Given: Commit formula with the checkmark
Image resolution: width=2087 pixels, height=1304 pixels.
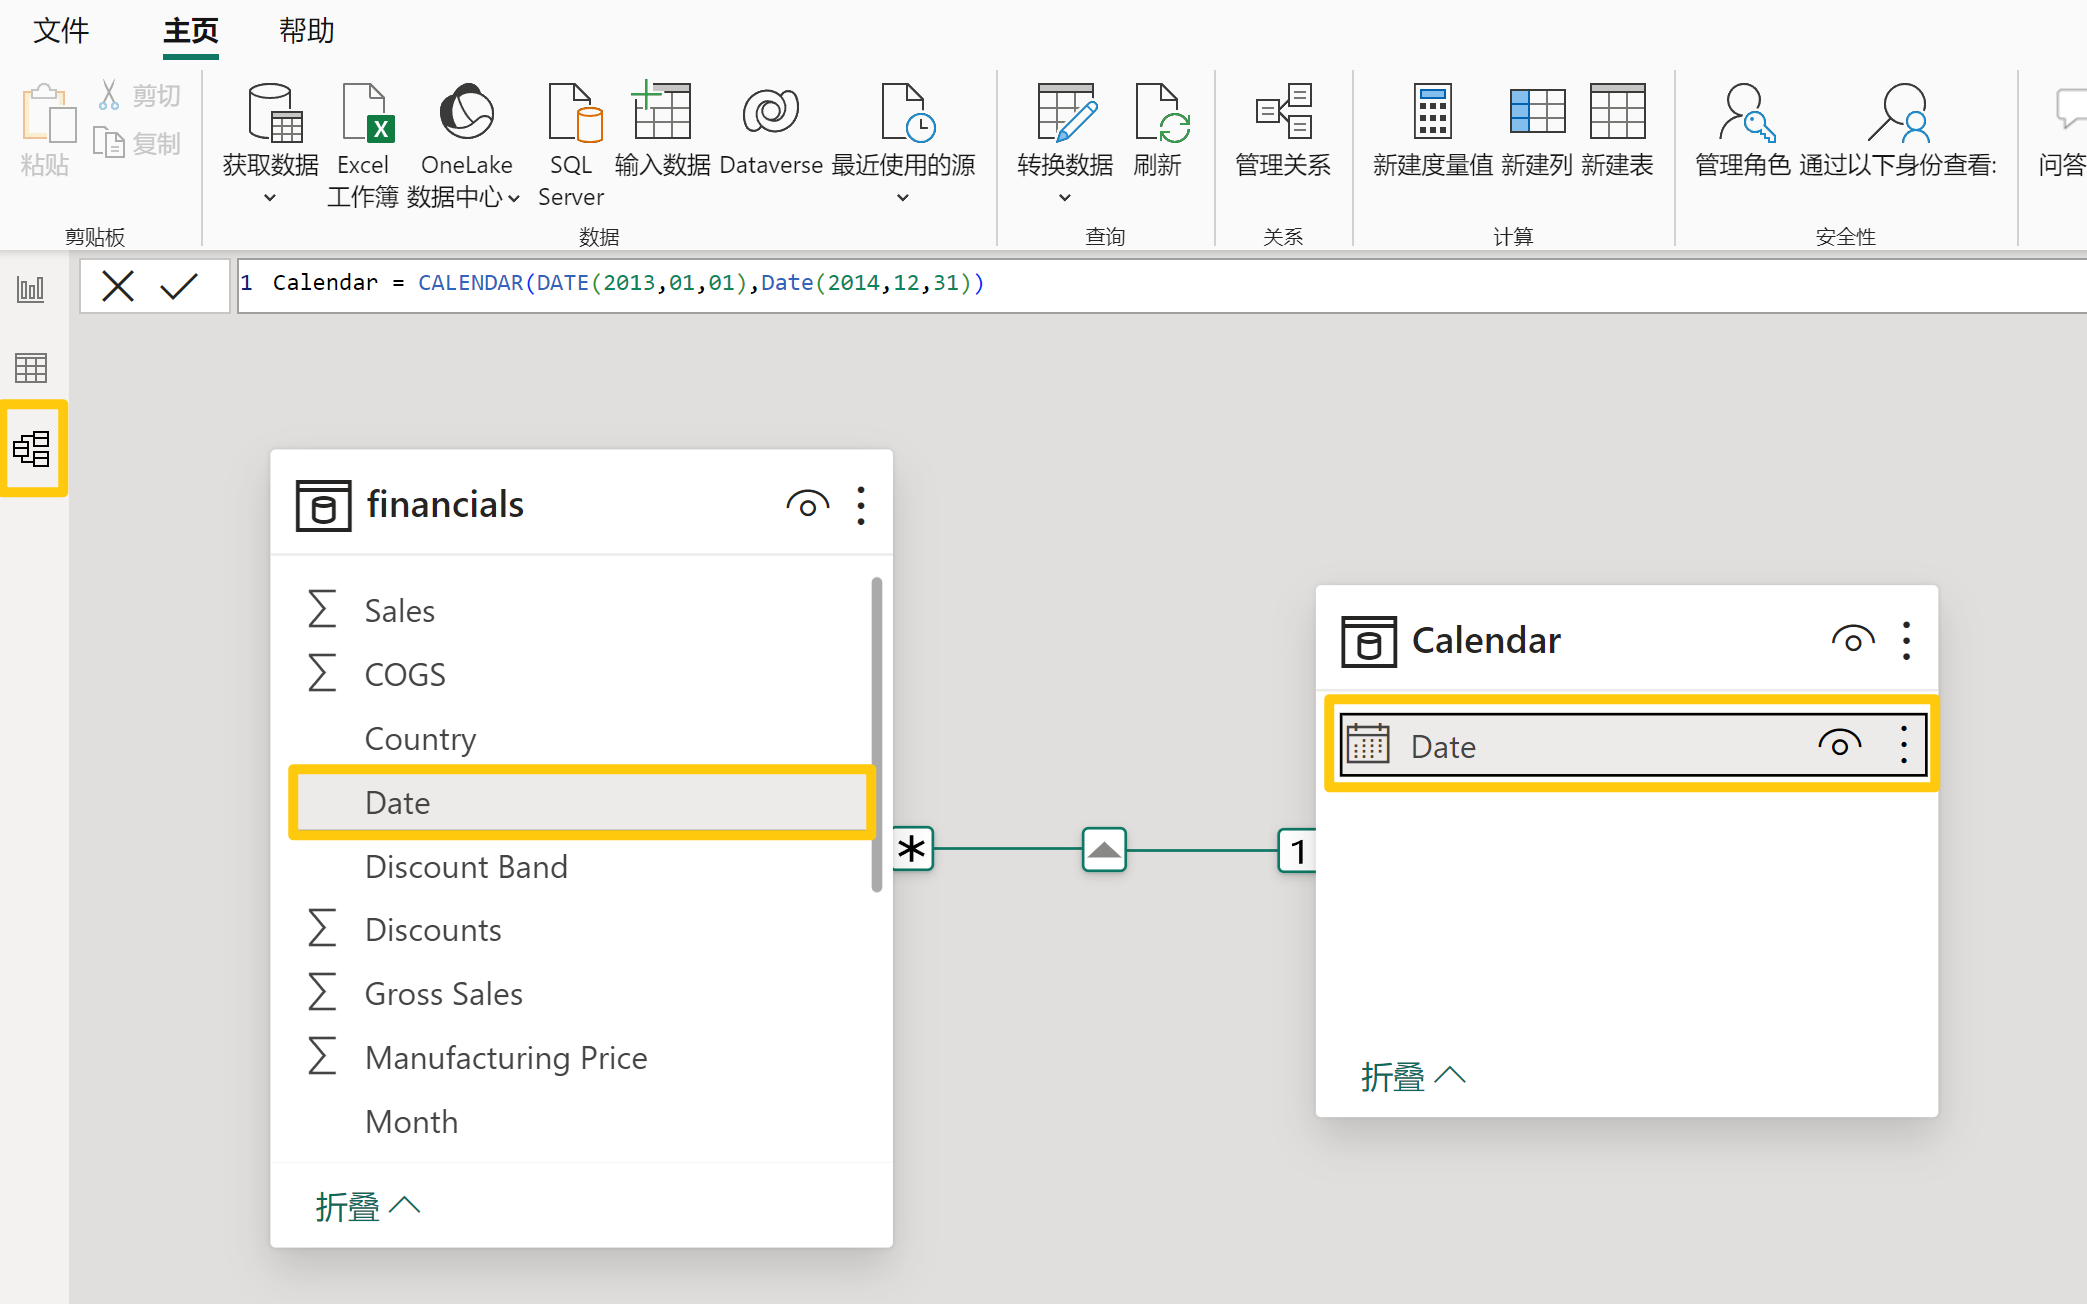Looking at the screenshot, I should (x=179, y=286).
